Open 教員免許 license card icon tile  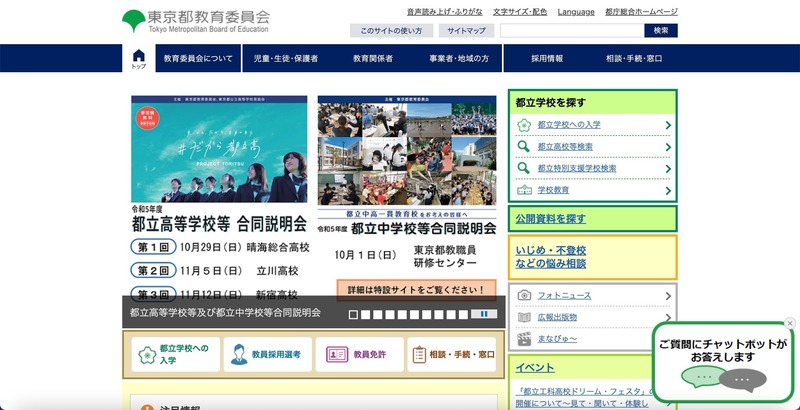point(355,354)
